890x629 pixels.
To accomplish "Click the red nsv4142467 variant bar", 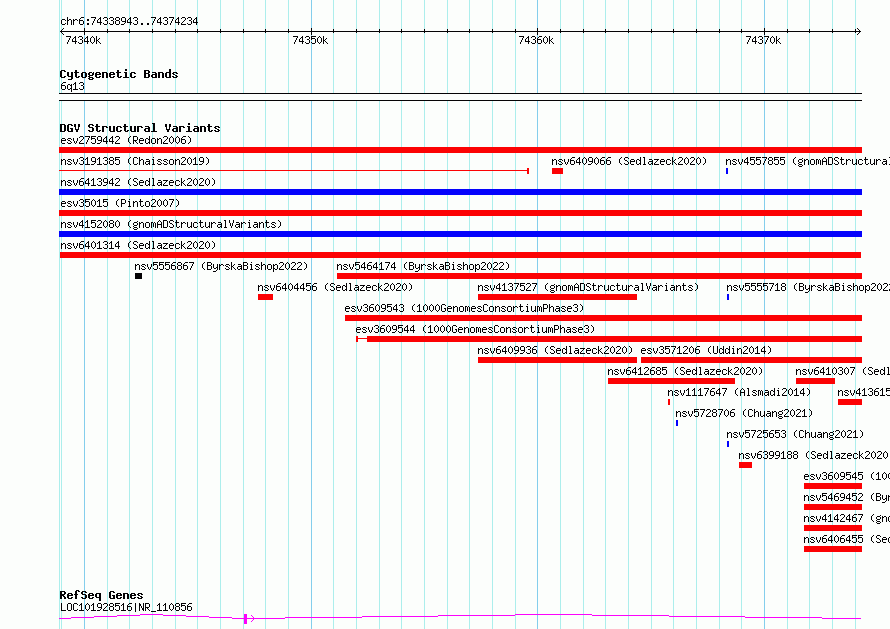I will (x=833, y=528).
